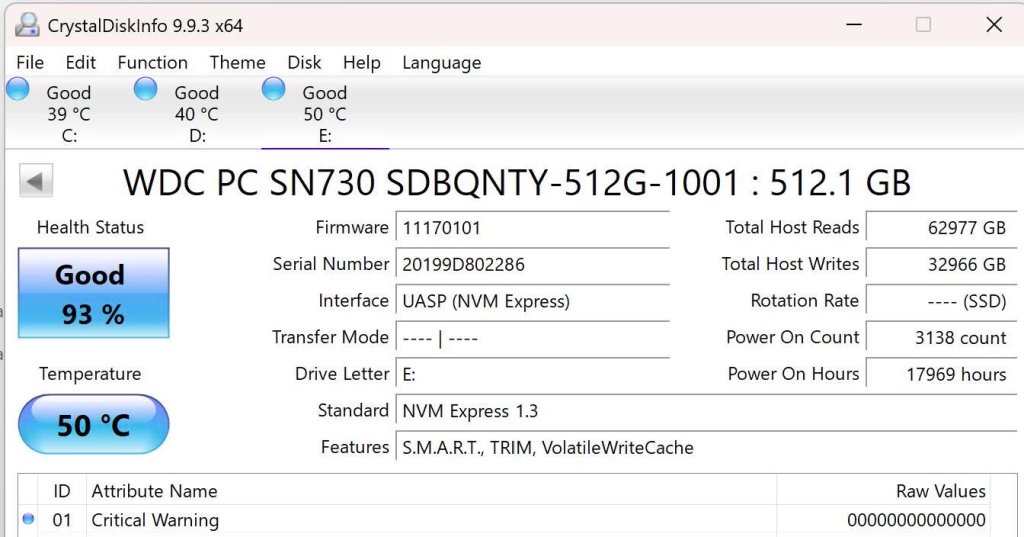Screen dimensions: 1024x537
Task: Click the CrystalDiskInfo app icon in title bar
Action: click(27, 25)
